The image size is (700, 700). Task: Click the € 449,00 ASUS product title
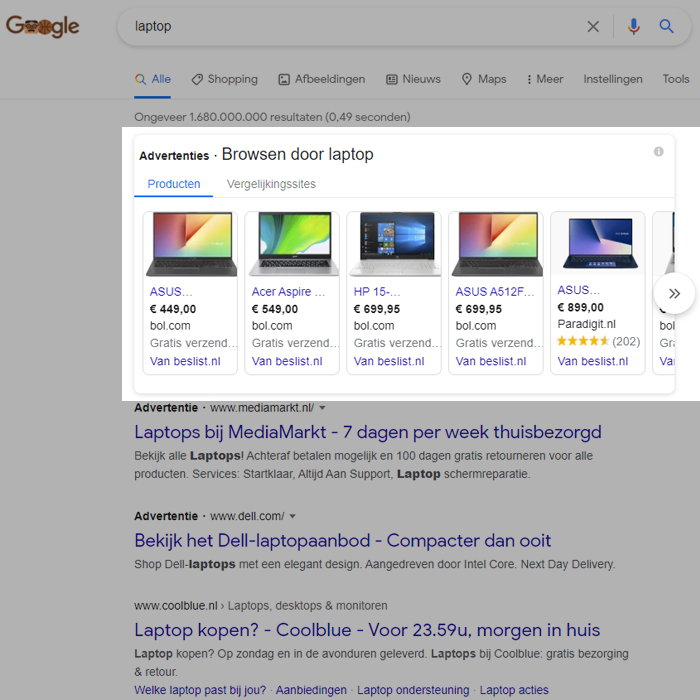pyautogui.click(x=171, y=292)
